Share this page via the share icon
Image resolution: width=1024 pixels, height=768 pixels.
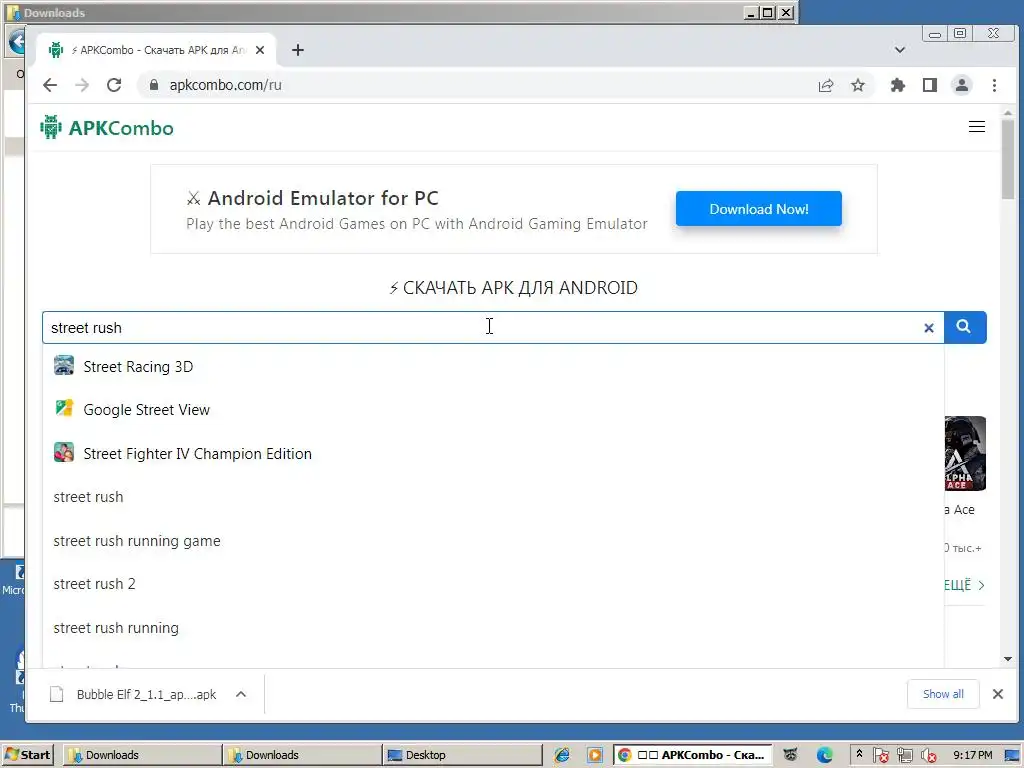point(825,85)
